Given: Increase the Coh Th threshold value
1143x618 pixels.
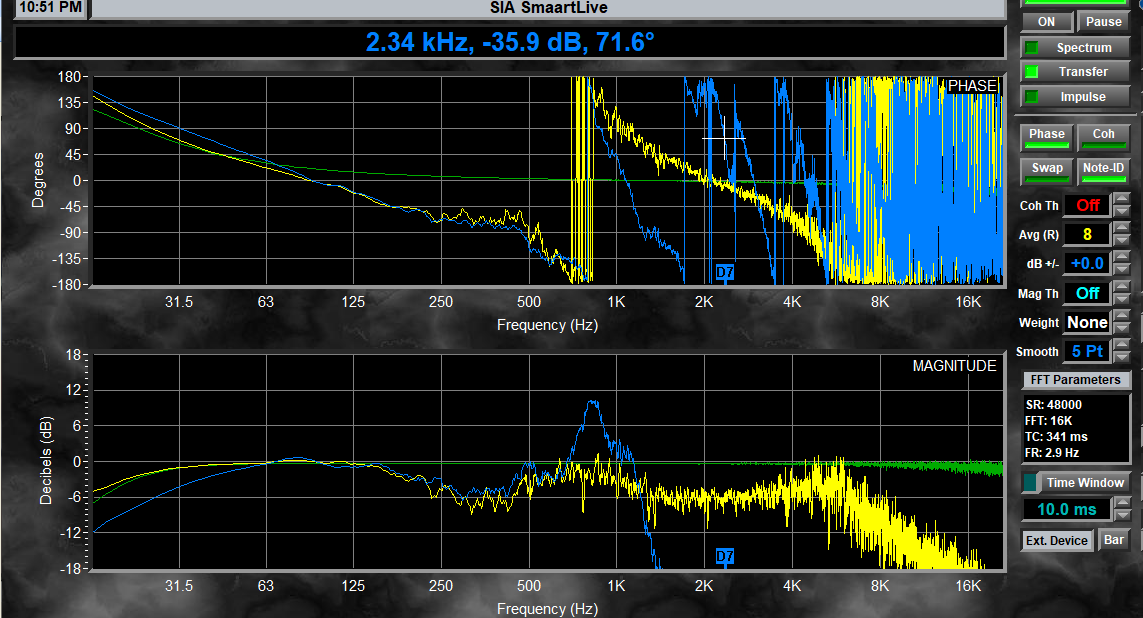Looking at the screenshot, I should coord(1122,199).
